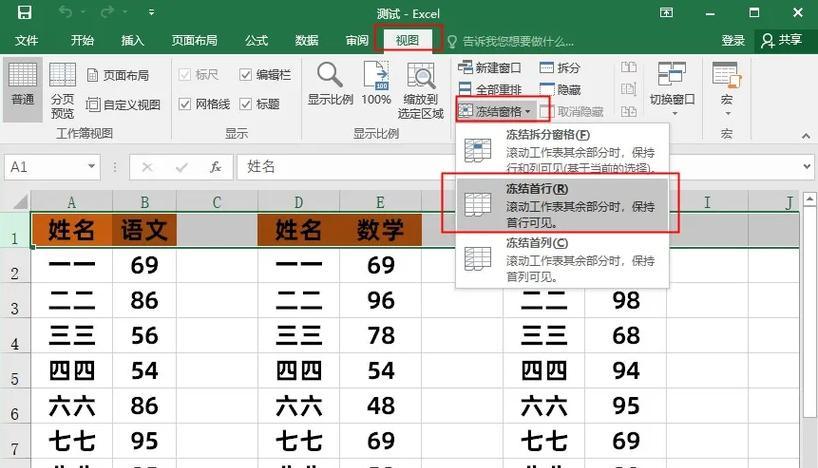Click the Undo arrow icon
Viewport: 818px width, 468px height.
tap(65, 12)
